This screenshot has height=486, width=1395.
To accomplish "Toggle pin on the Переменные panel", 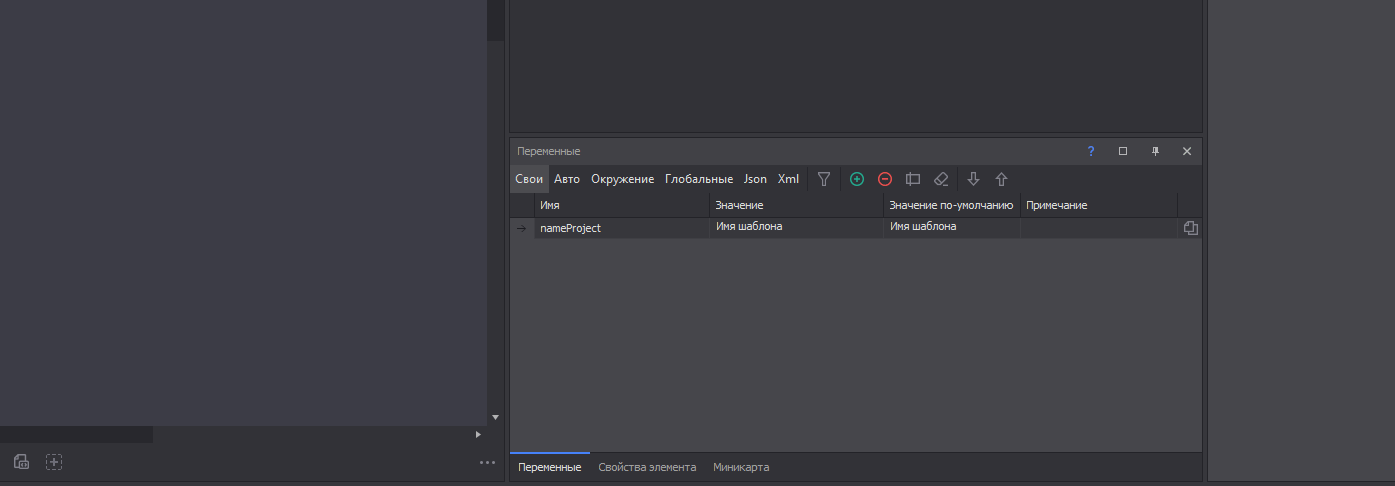I will tap(1155, 151).
